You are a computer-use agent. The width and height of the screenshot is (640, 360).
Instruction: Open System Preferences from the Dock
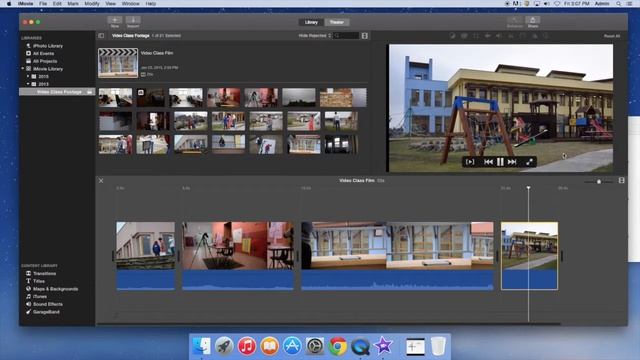(315, 346)
